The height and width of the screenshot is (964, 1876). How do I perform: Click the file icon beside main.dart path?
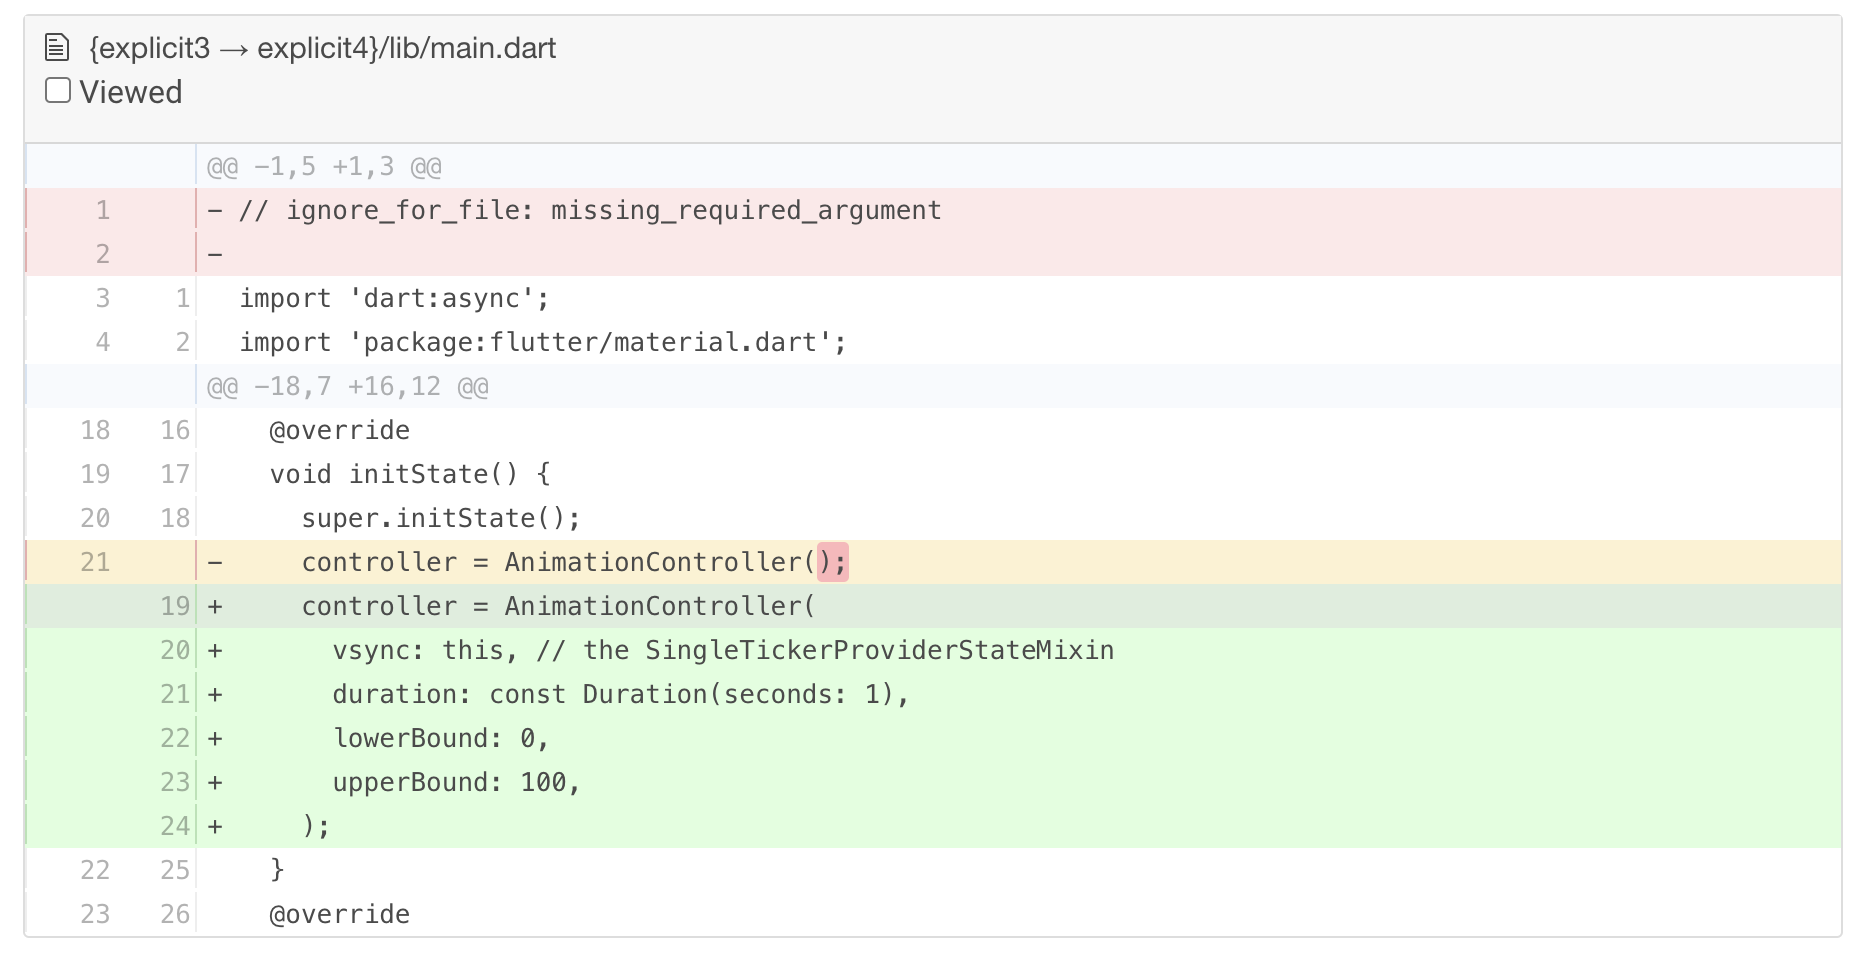[x=57, y=46]
